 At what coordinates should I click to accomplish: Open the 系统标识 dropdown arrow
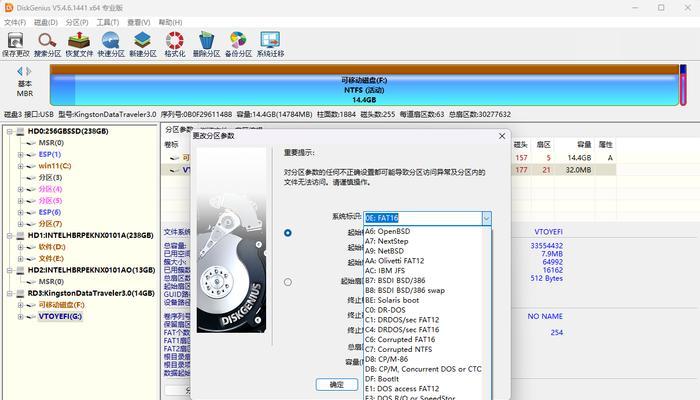pyautogui.click(x=486, y=218)
